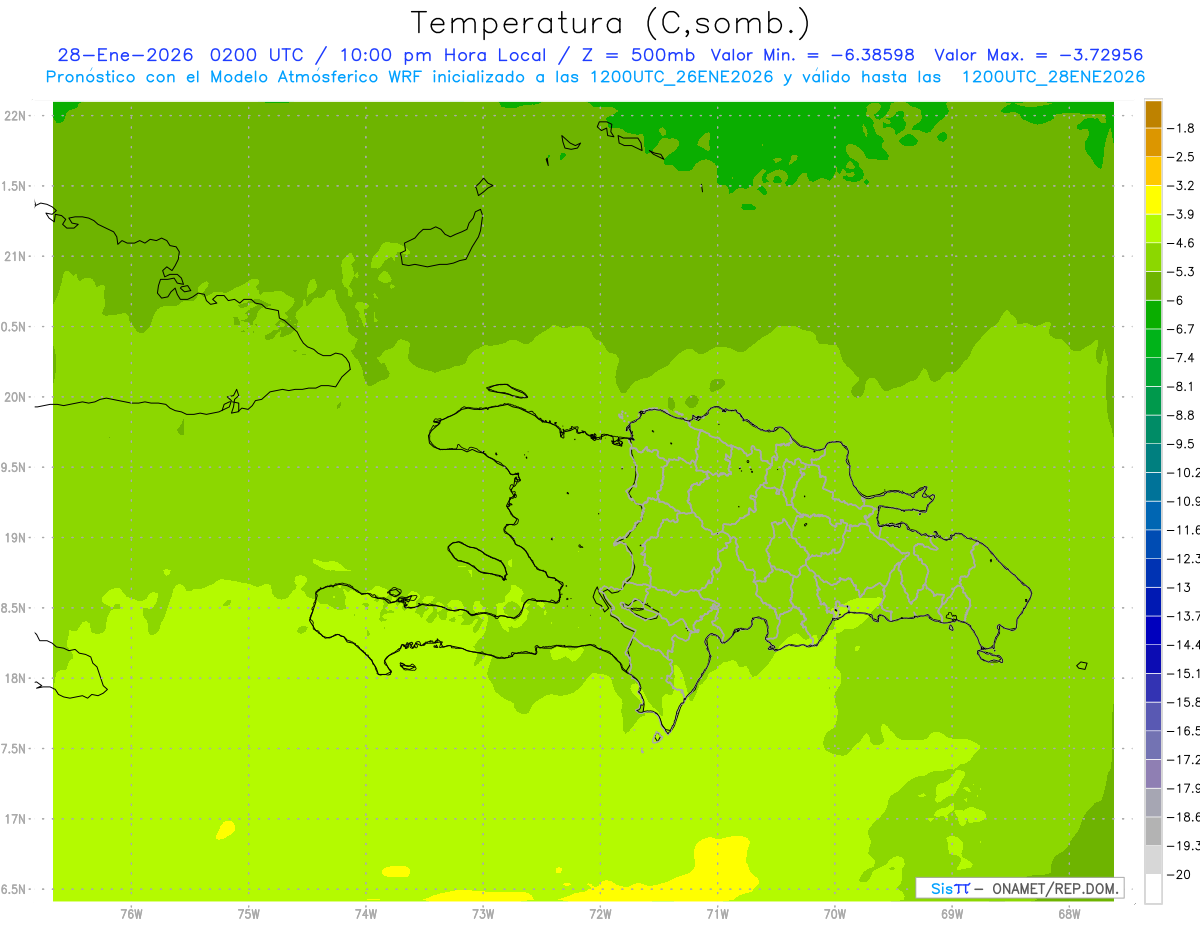Click the 17N latitude label

coord(16,819)
